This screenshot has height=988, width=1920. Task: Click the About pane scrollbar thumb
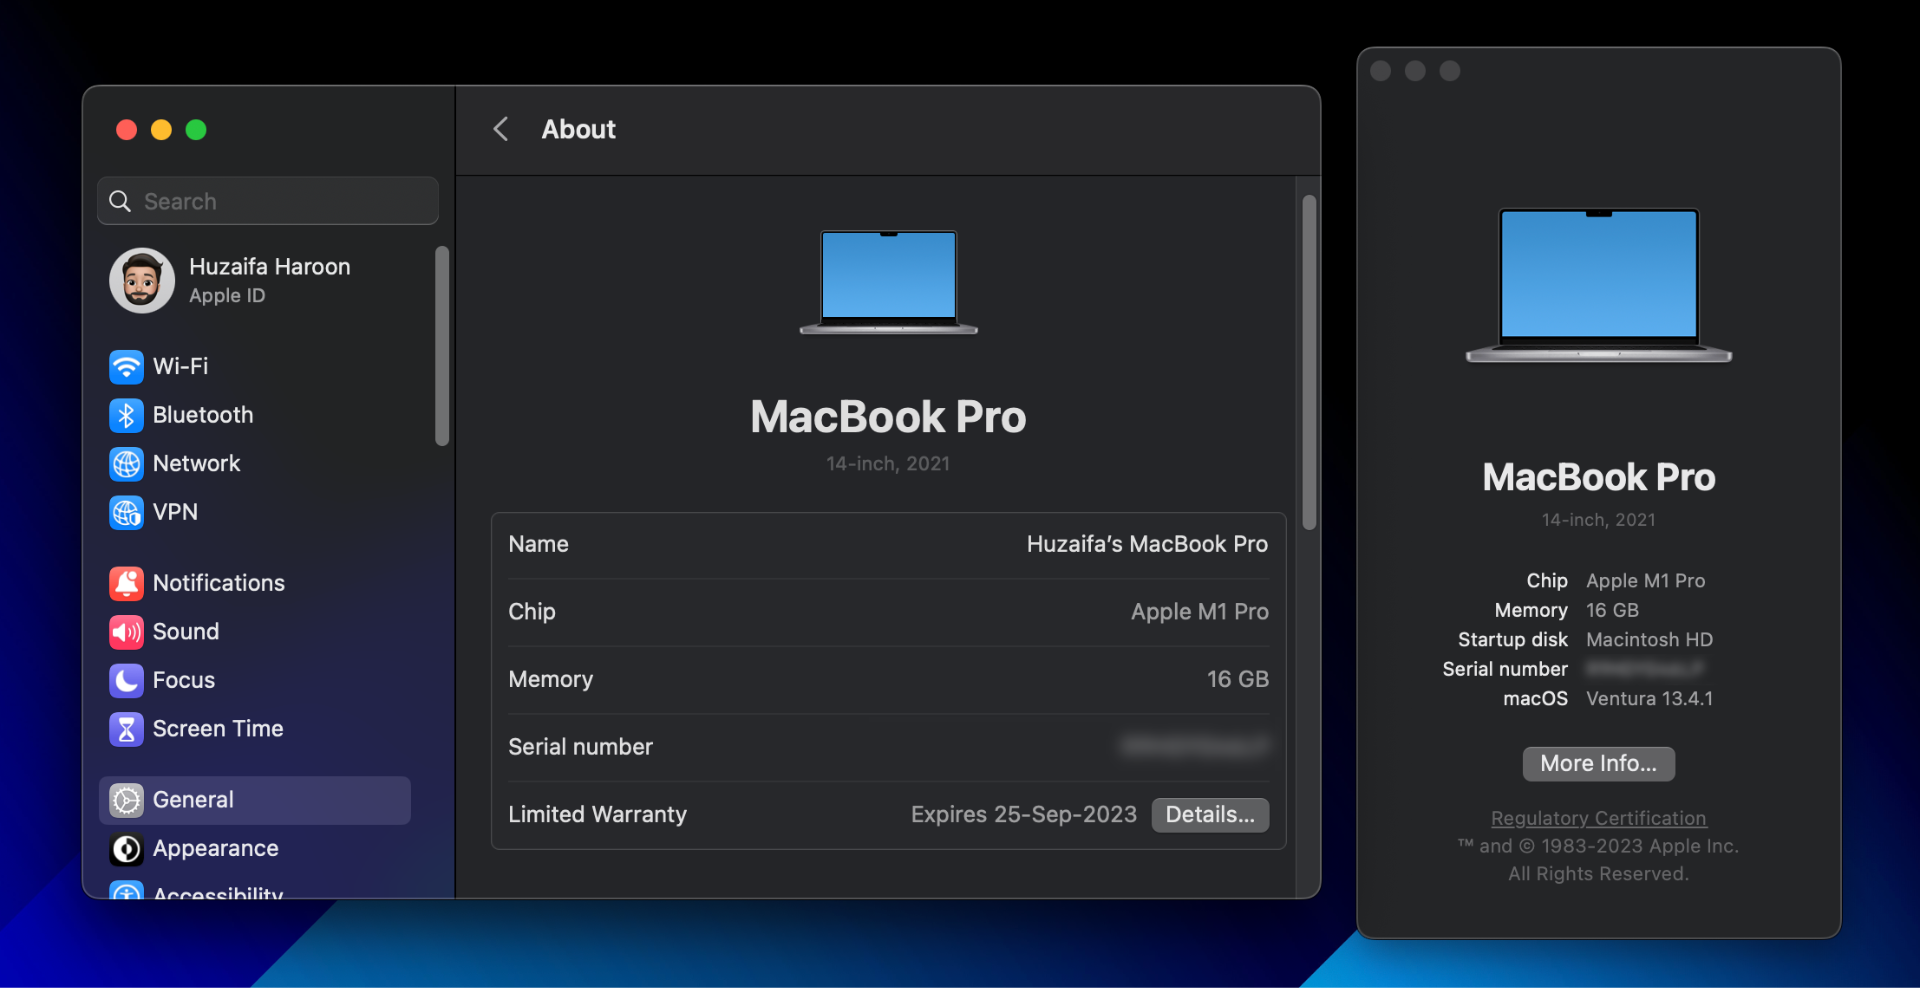coord(1309,362)
